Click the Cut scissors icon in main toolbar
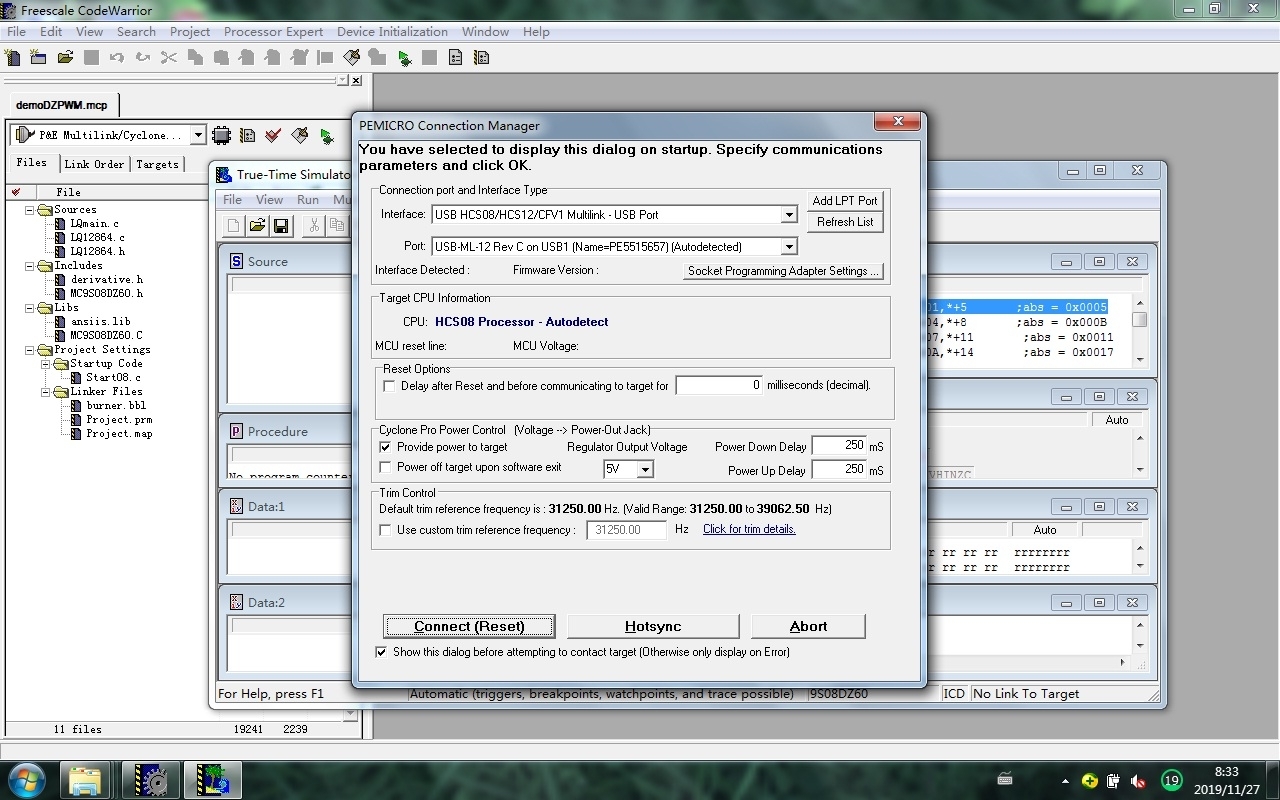Image resolution: width=1280 pixels, height=800 pixels. [169, 58]
